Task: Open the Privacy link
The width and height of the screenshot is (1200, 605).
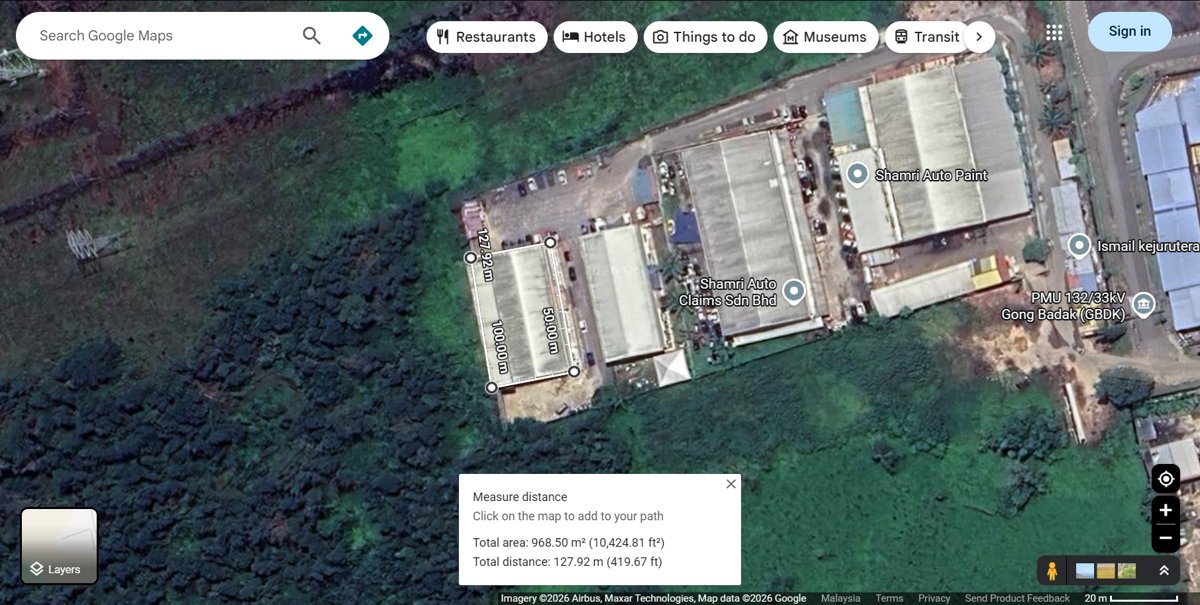Action: coord(934,598)
